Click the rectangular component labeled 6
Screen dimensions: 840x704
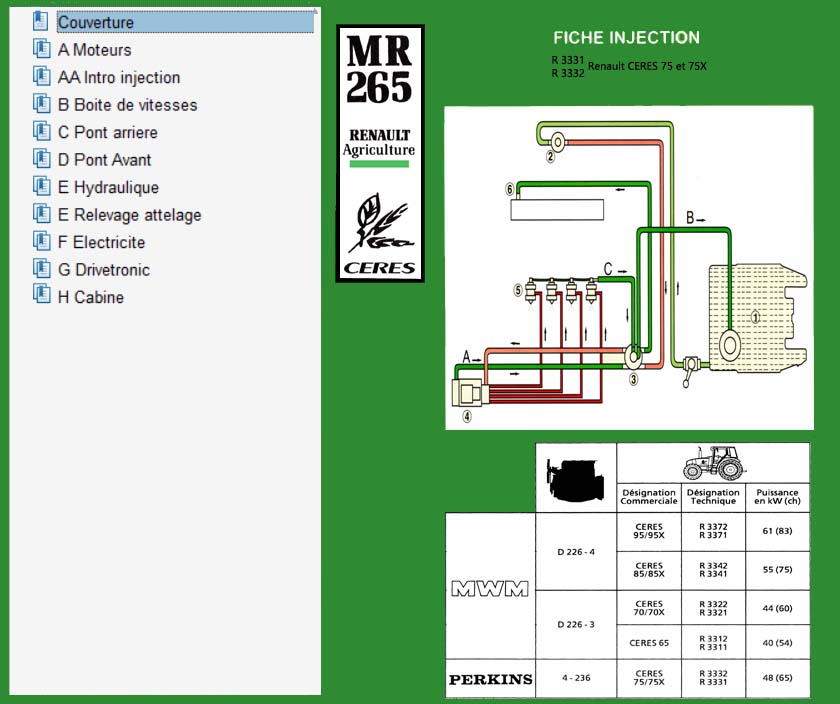tap(557, 209)
